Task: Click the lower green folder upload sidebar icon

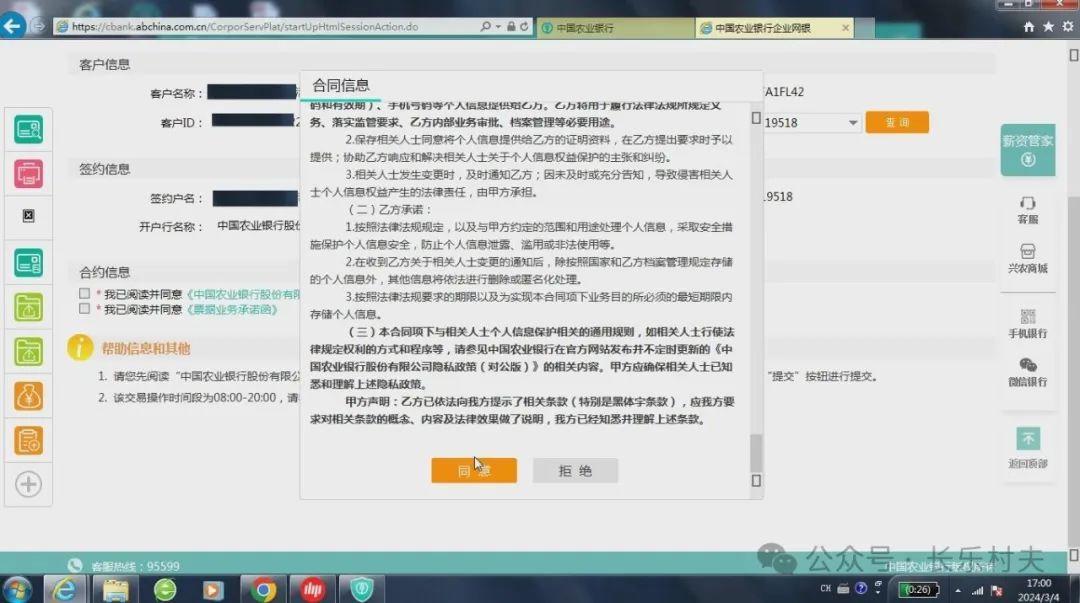Action: click(x=28, y=351)
